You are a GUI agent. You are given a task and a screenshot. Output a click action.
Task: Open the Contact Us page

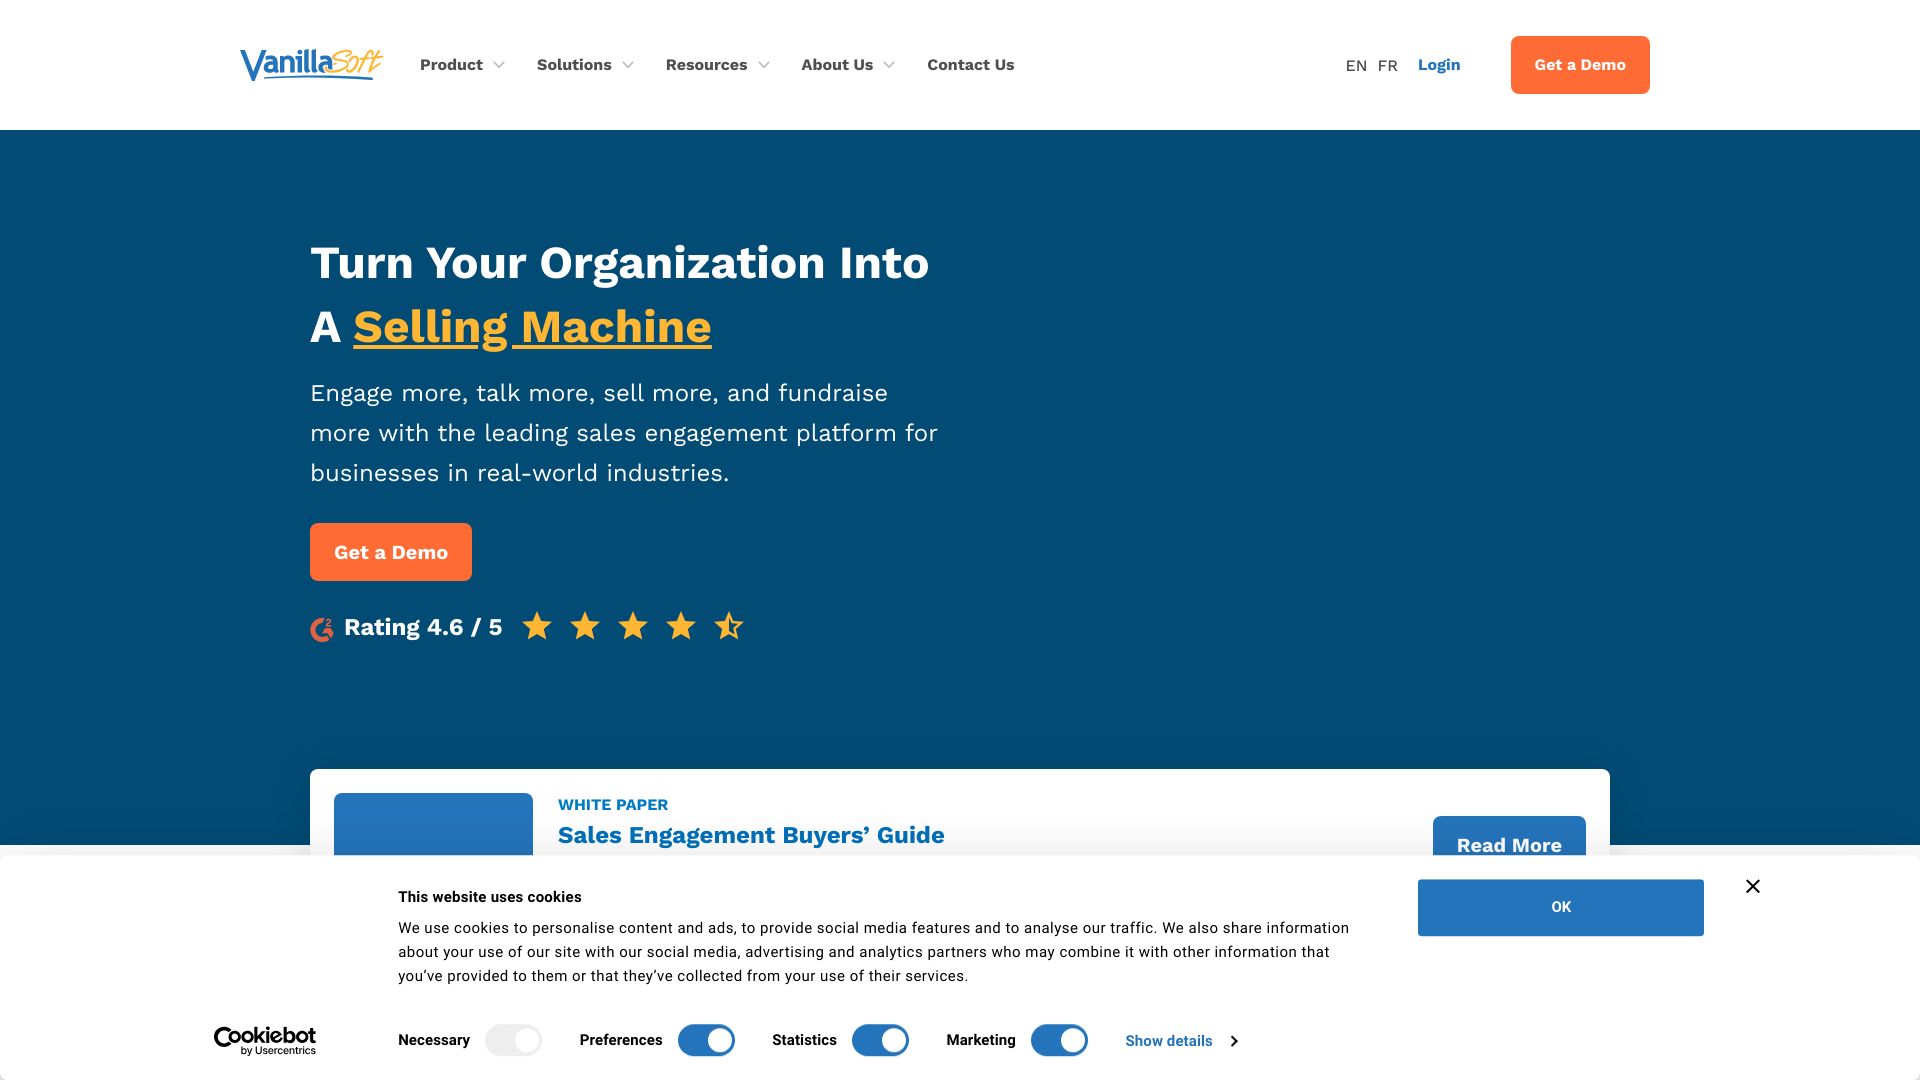tap(970, 65)
